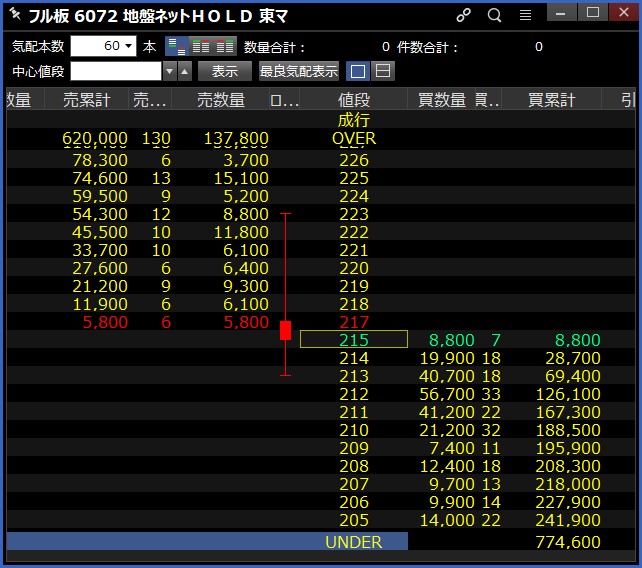
Task: Click the 値段 column header
Action: (x=354, y=100)
